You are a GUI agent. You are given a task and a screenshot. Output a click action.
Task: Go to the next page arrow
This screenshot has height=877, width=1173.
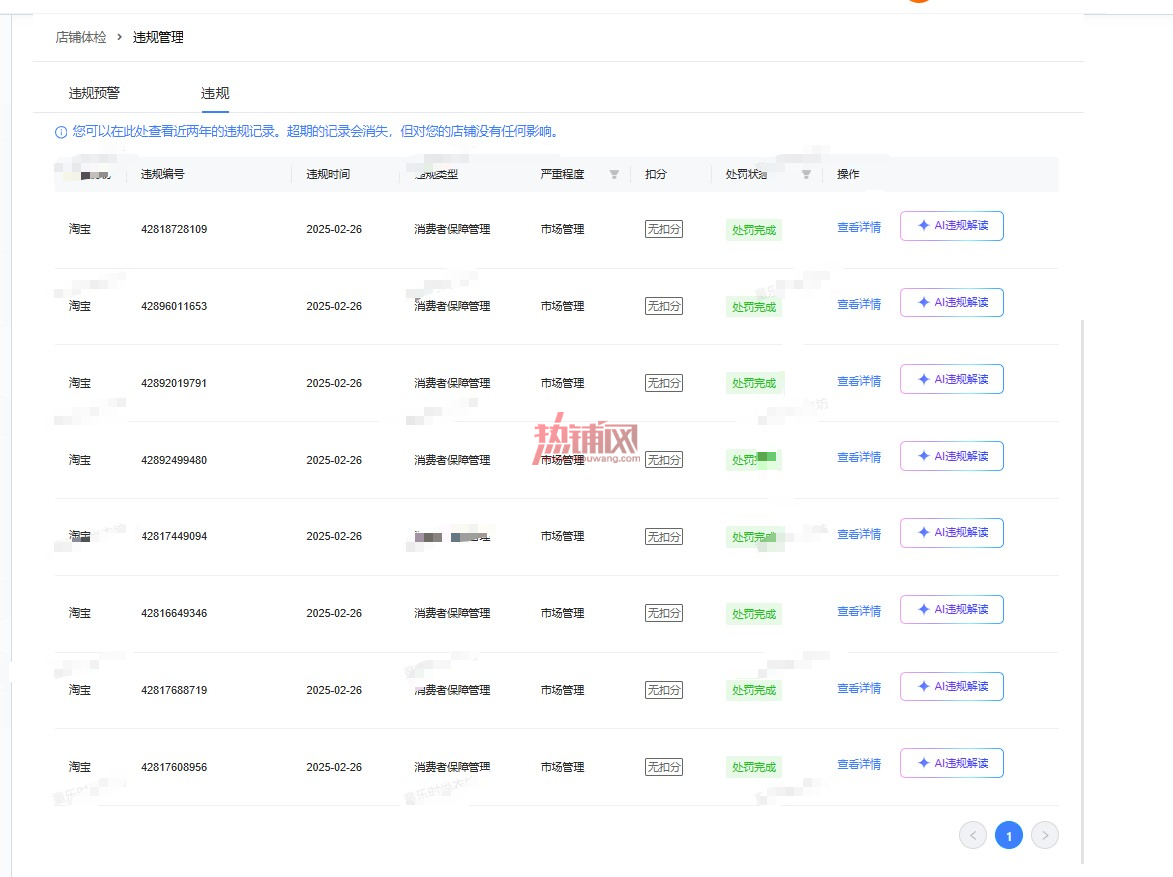[1045, 835]
